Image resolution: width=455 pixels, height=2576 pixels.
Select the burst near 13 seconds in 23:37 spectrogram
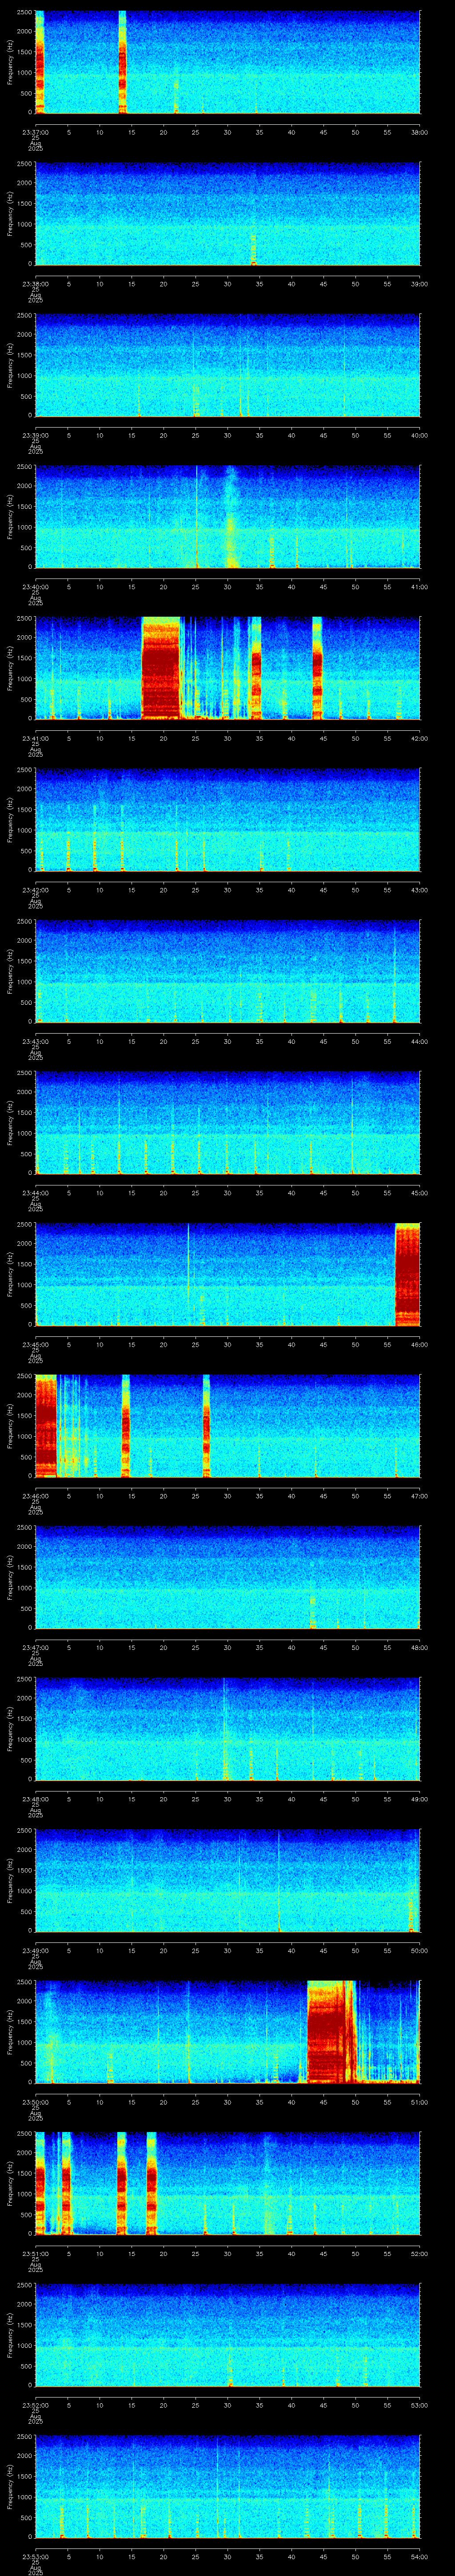(x=123, y=62)
